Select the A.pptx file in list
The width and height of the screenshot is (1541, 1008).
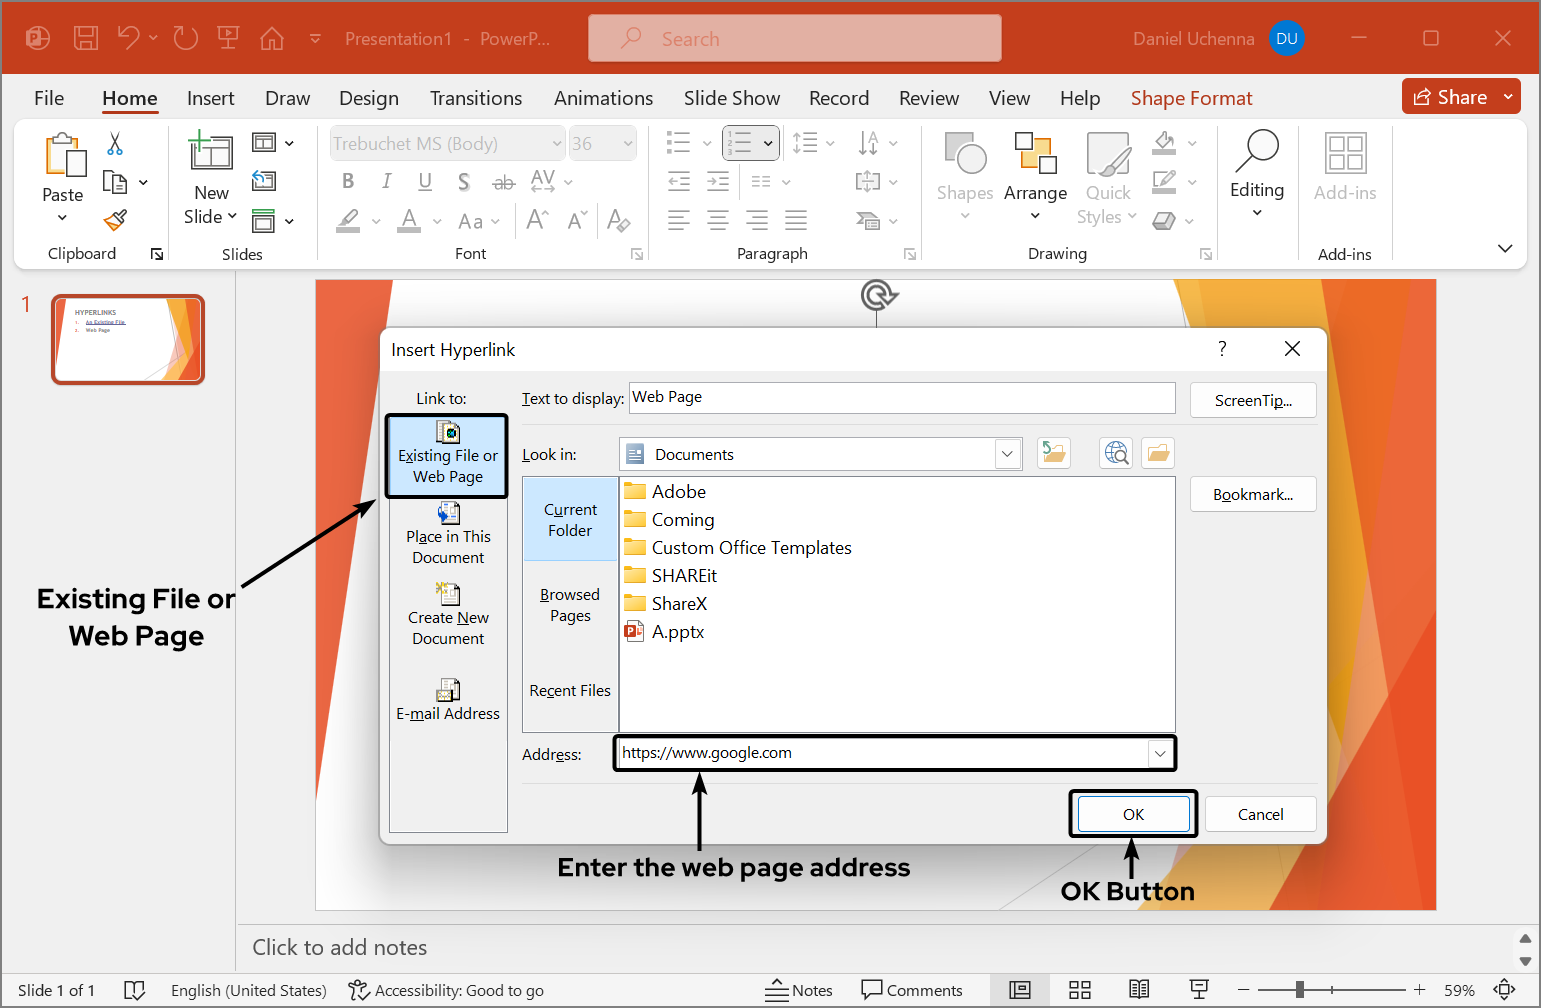click(677, 632)
